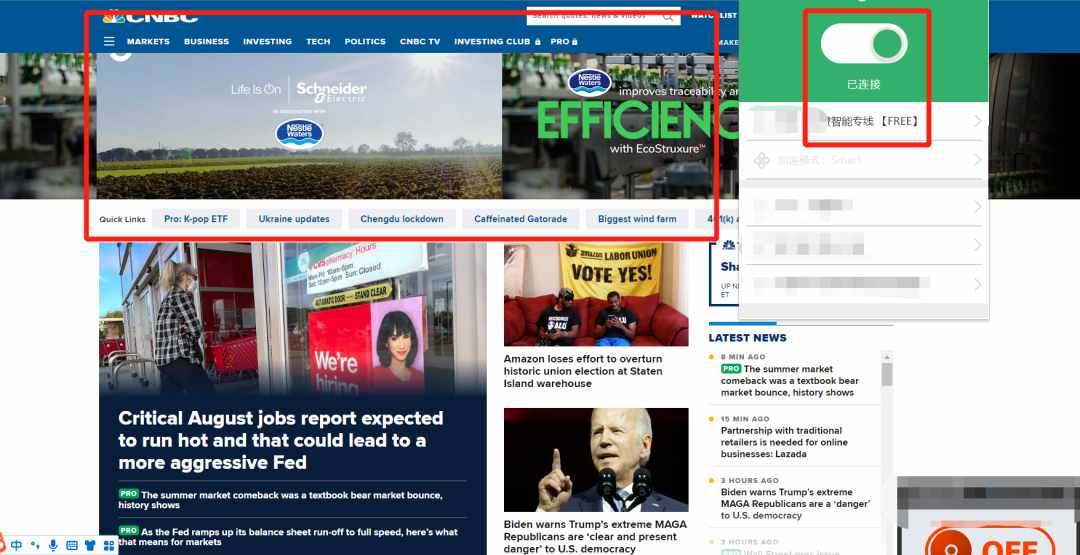Open the CNBC hamburger menu
1080x555 pixels.
[x=109, y=41]
